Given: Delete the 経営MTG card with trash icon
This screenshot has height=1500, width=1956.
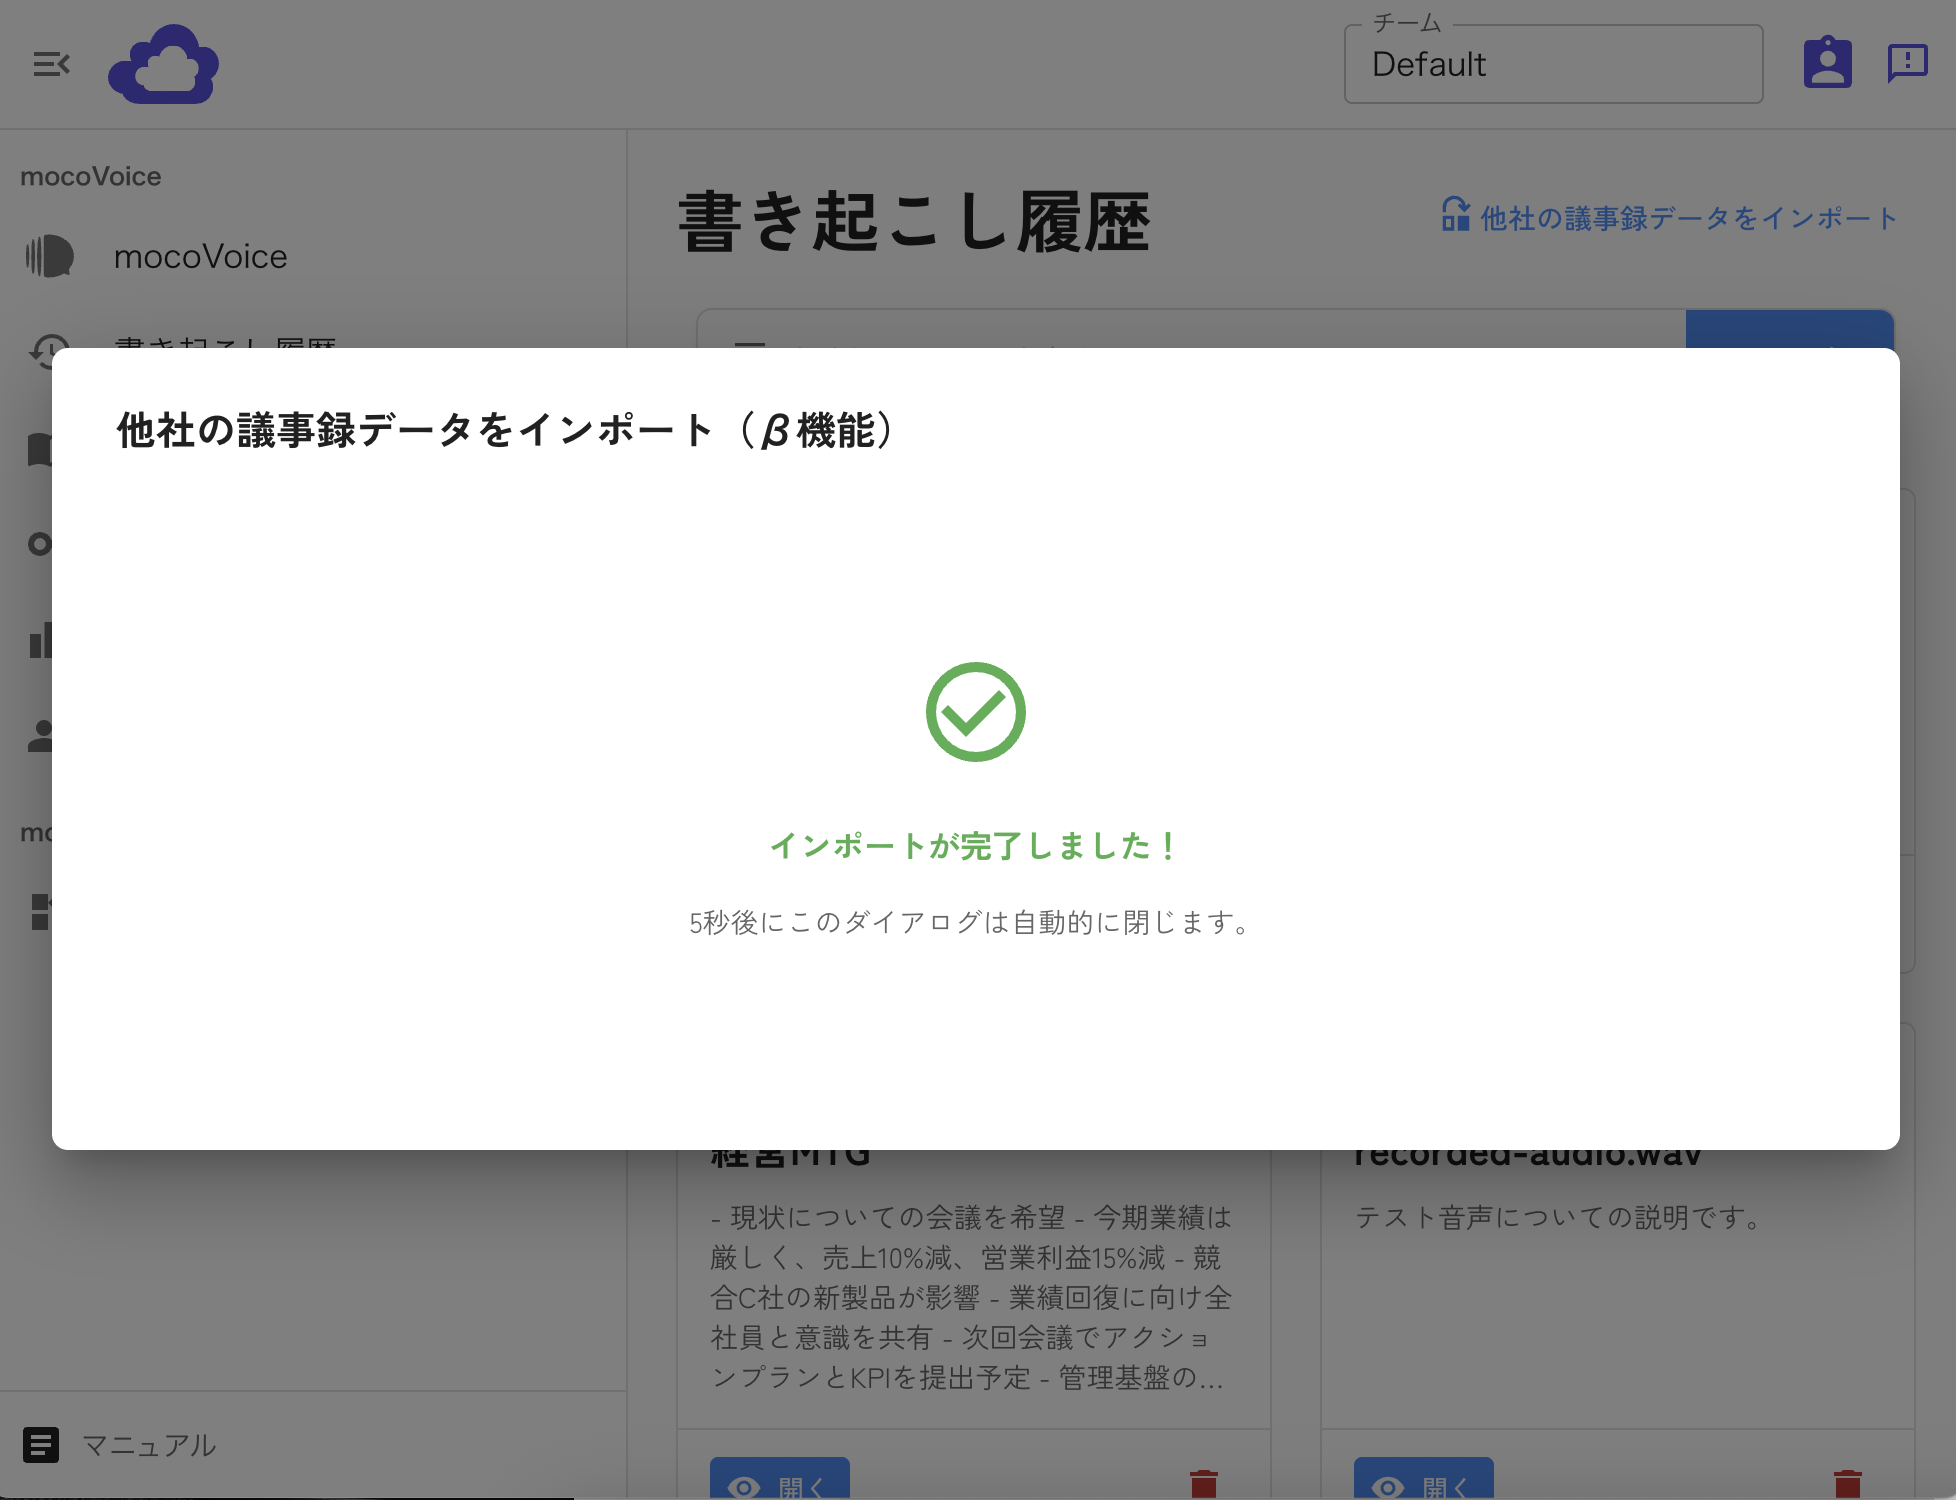Looking at the screenshot, I should point(1204,1485).
